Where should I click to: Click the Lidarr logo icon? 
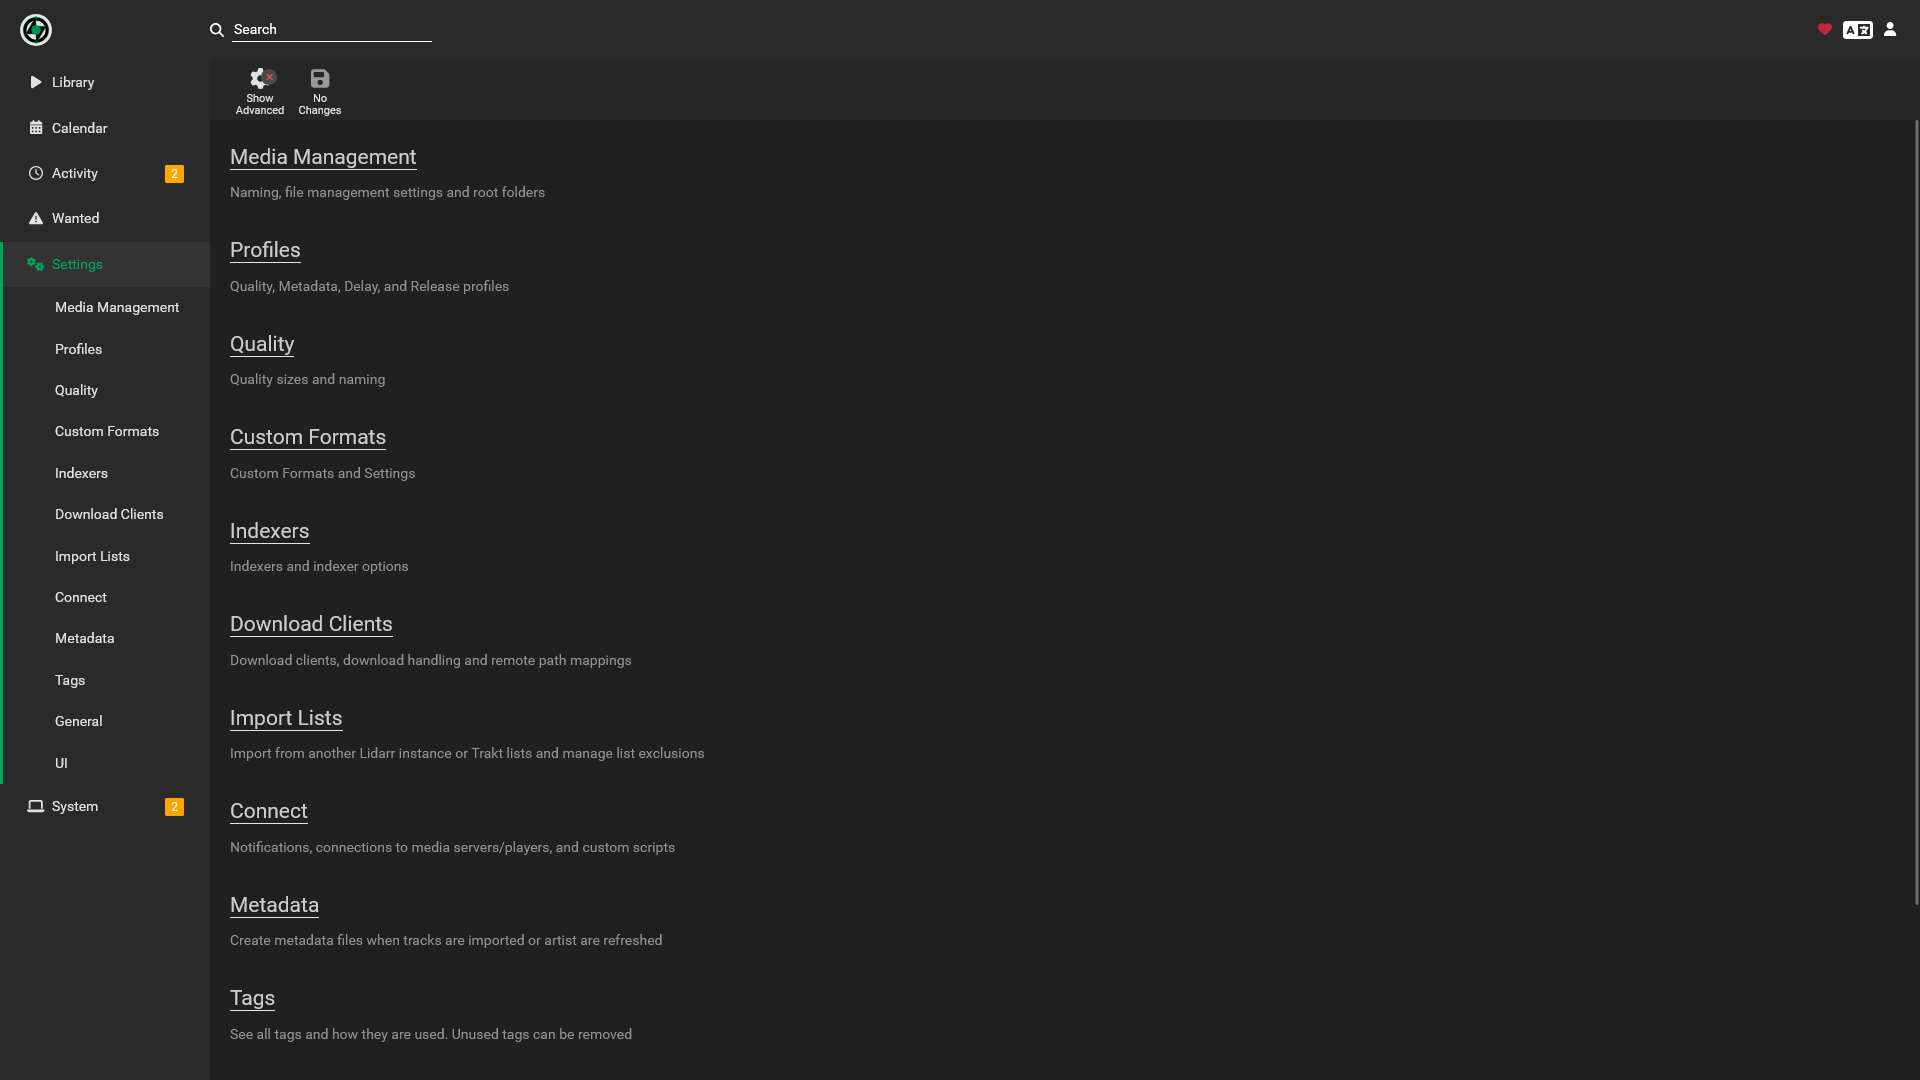pyautogui.click(x=36, y=30)
